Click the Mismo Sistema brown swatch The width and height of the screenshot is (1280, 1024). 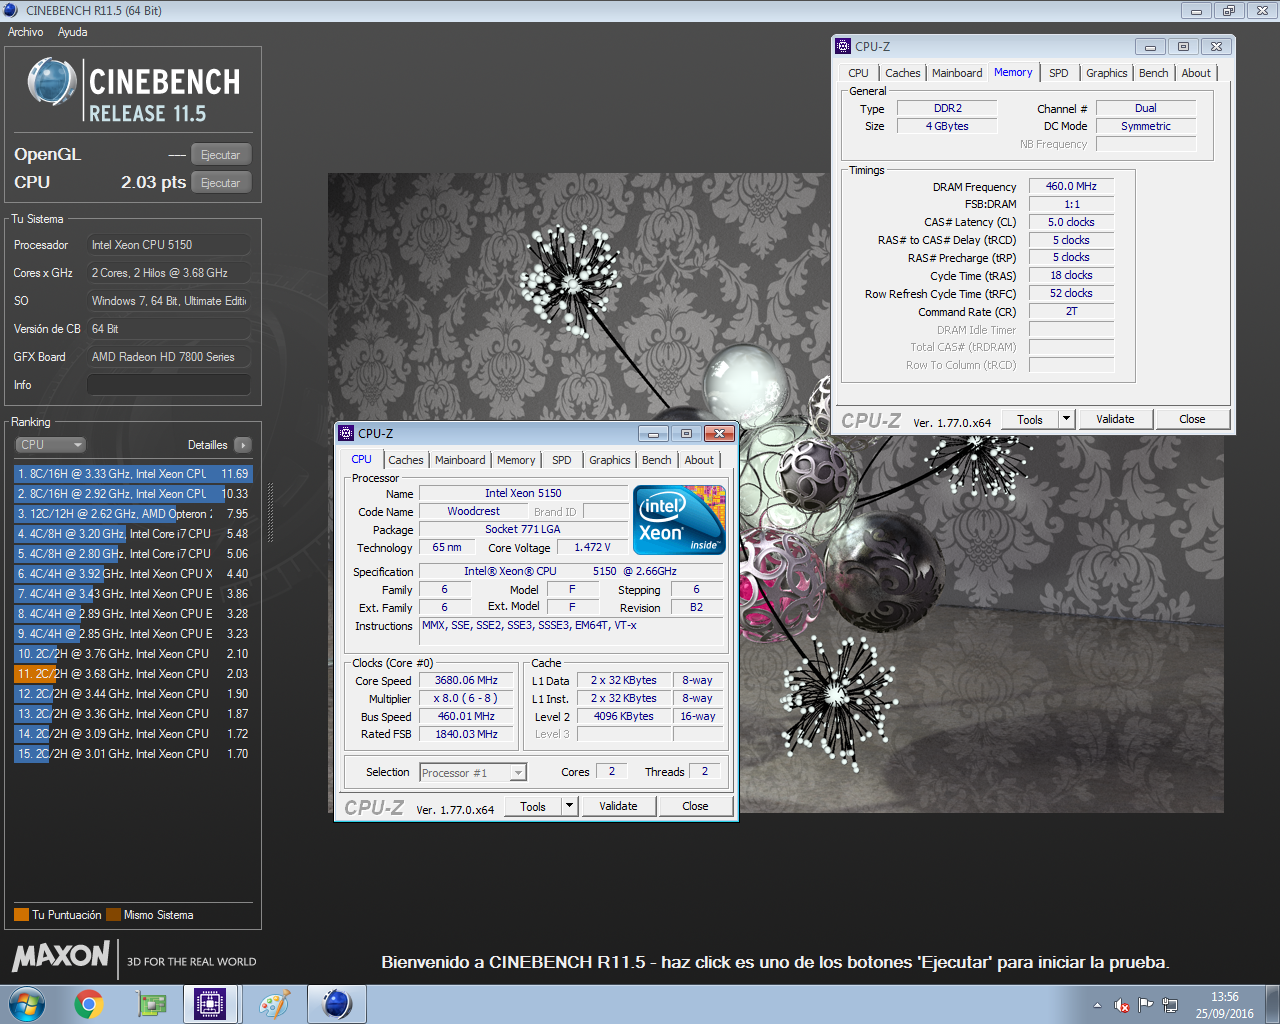pyautogui.click(x=113, y=914)
